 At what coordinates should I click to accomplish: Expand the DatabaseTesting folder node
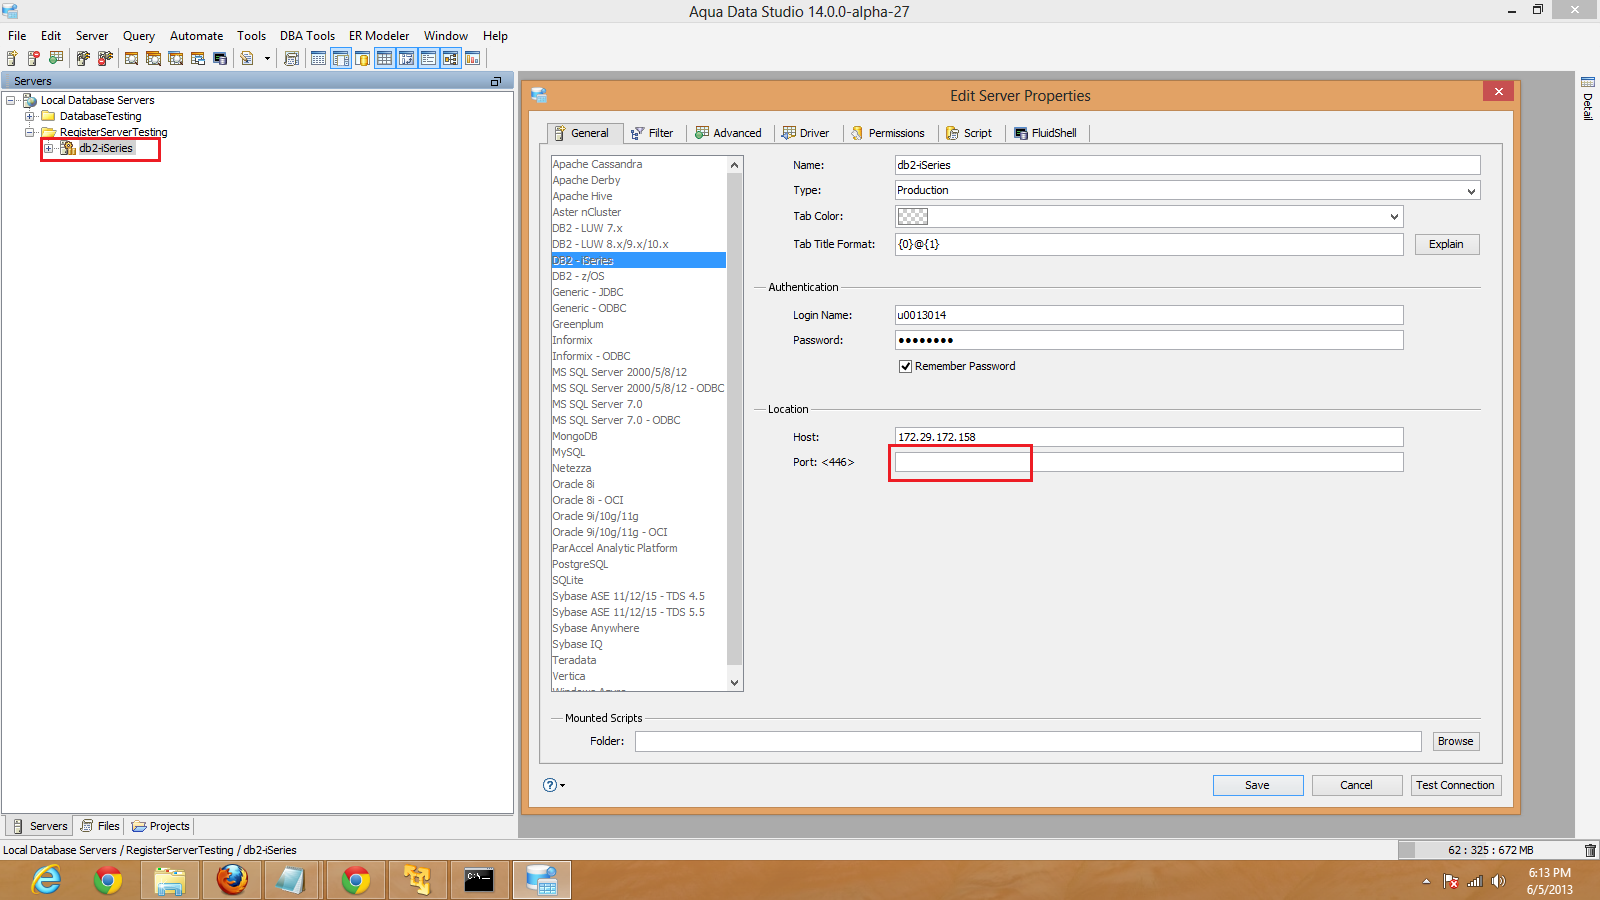pos(30,116)
